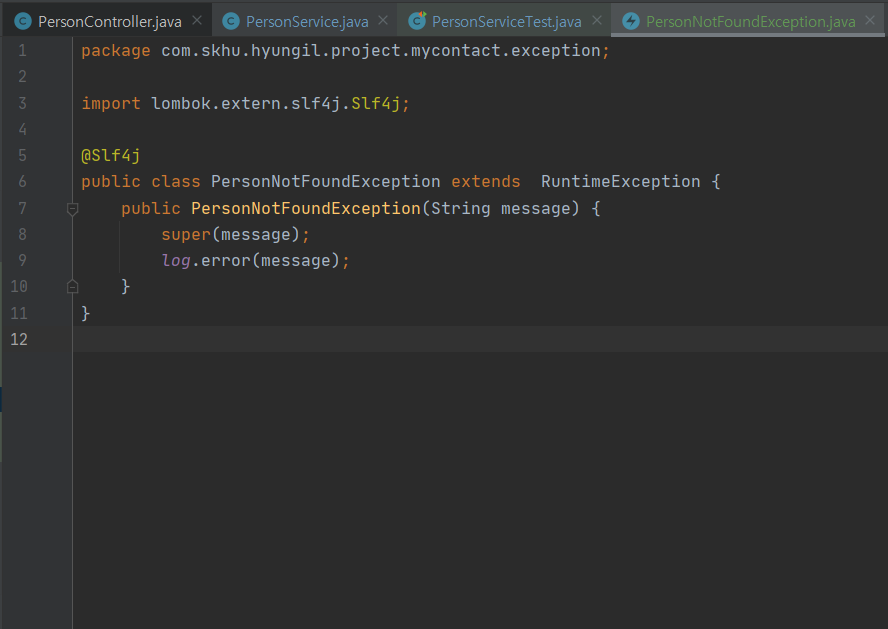Click the 'String' parameter type on line 7

click(x=460, y=208)
